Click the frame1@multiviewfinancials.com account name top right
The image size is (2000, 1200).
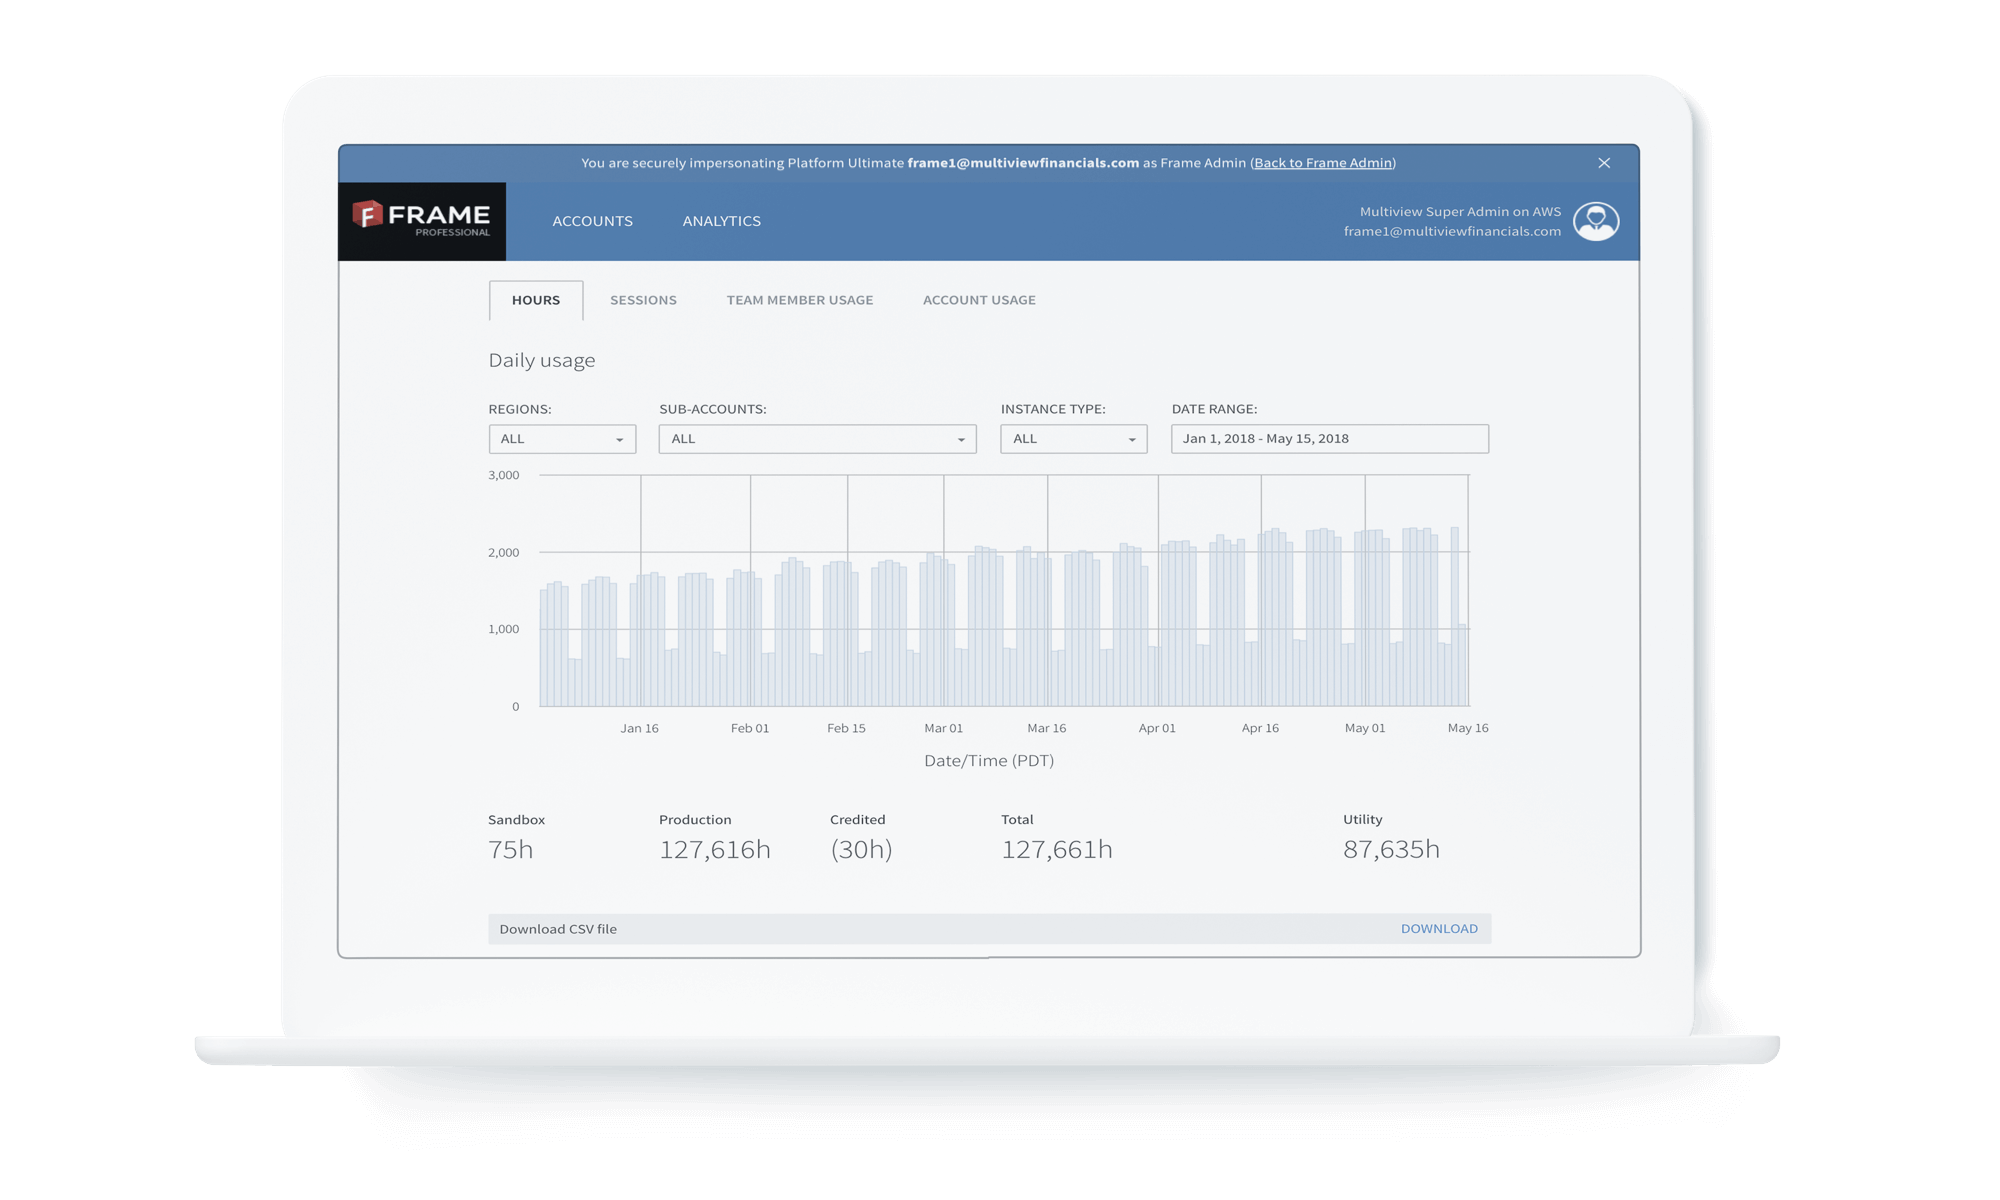click(x=1451, y=231)
